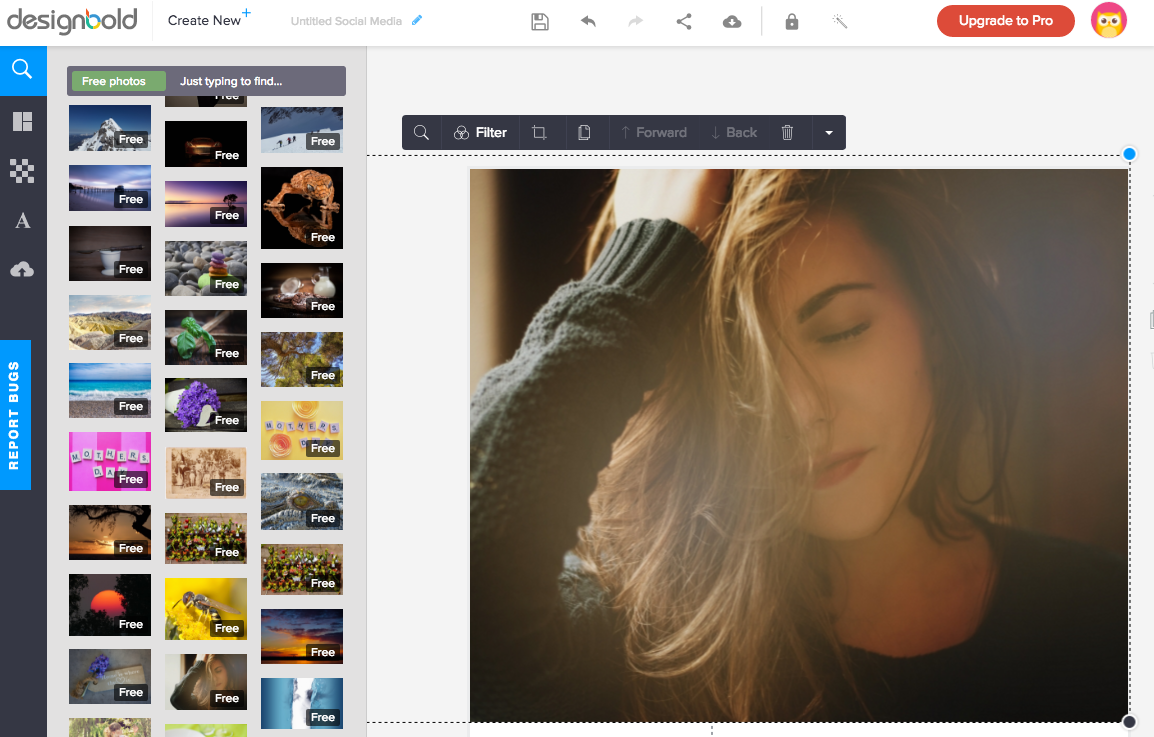Viewport: 1154px width, 737px height.
Task: Delete the selected image with trash icon
Action: (787, 133)
